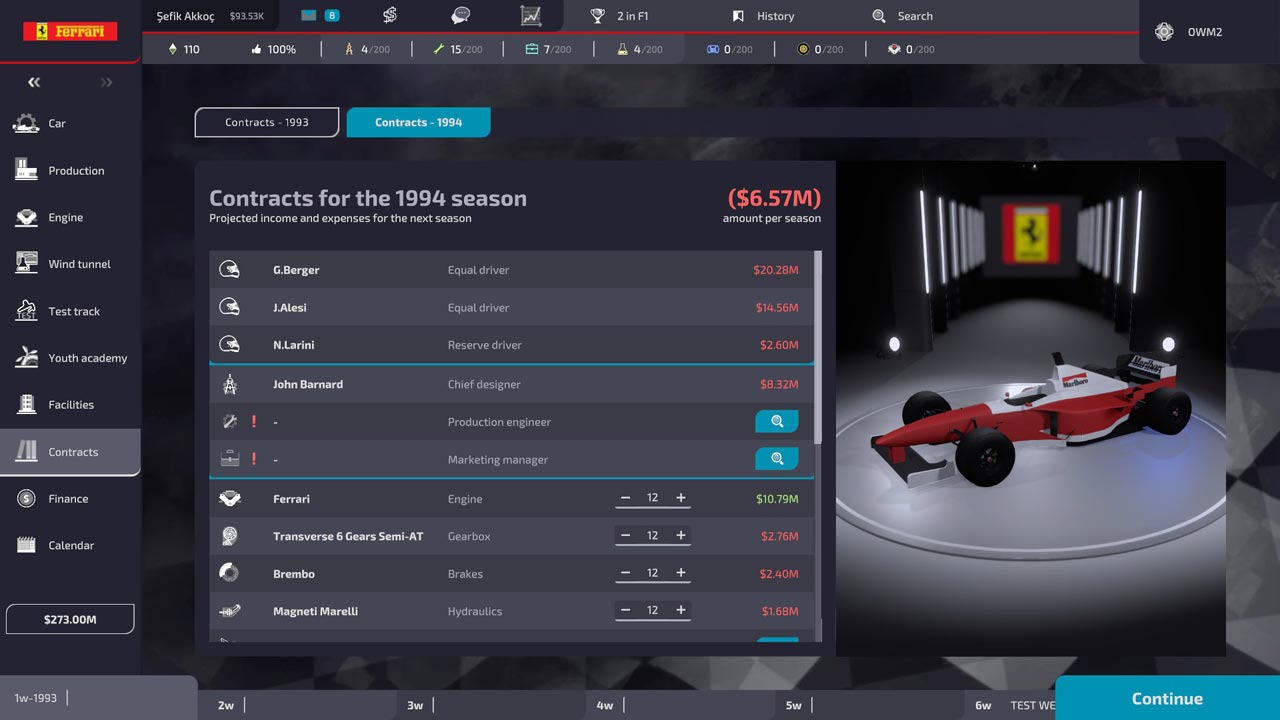The height and width of the screenshot is (720, 1280).
Task: Select the G.Berger driver name
Action: click(296, 270)
